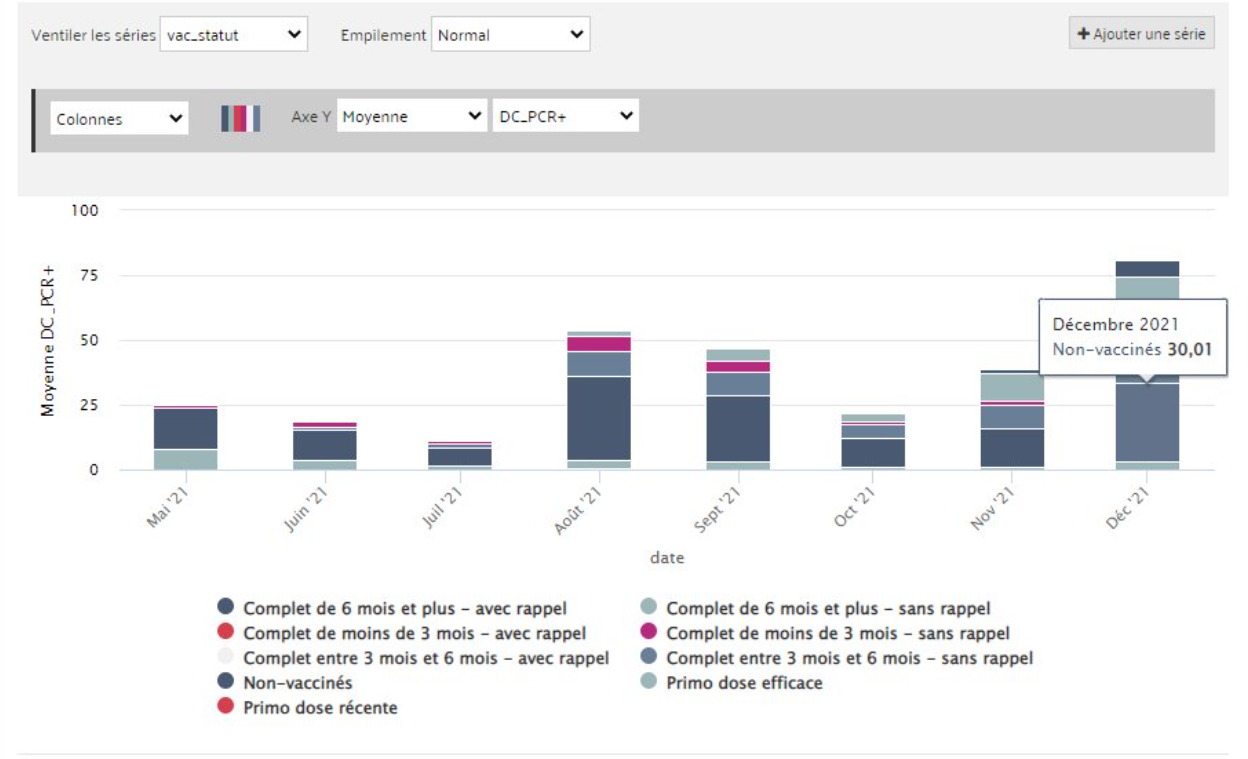Toggle Primo dose efficace legend entry

click(743, 683)
